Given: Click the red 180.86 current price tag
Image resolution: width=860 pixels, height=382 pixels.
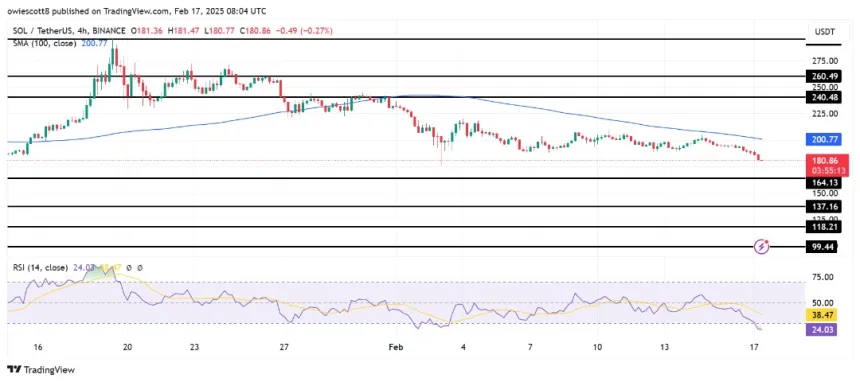Looking at the screenshot, I should click(824, 165).
